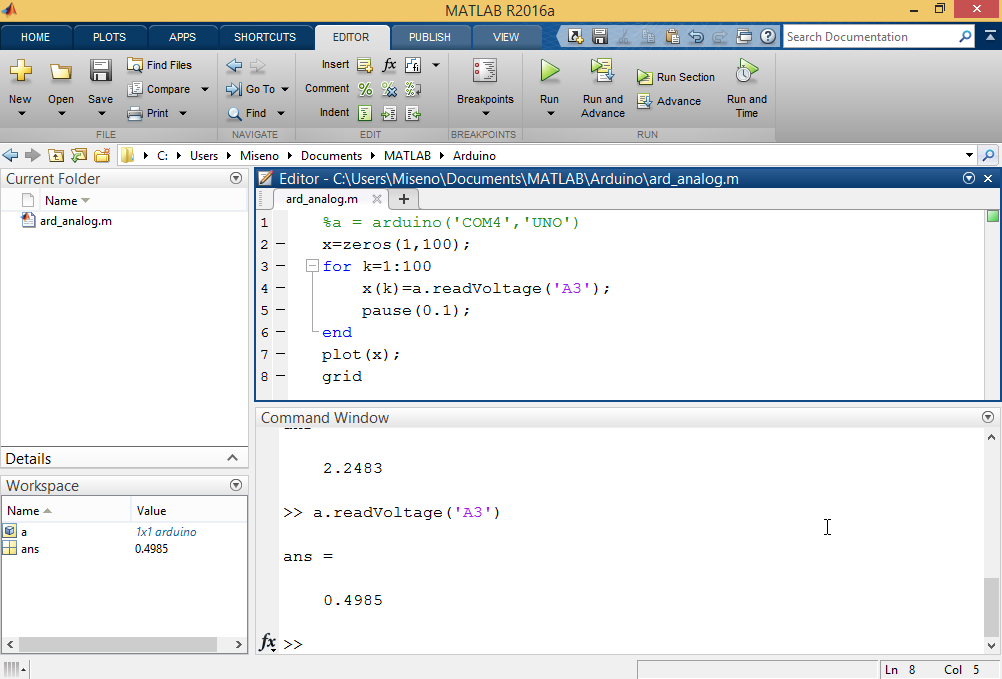Image resolution: width=1002 pixels, height=679 pixels.
Task: Open the address bar path dropdown
Action: click(x=969, y=155)
